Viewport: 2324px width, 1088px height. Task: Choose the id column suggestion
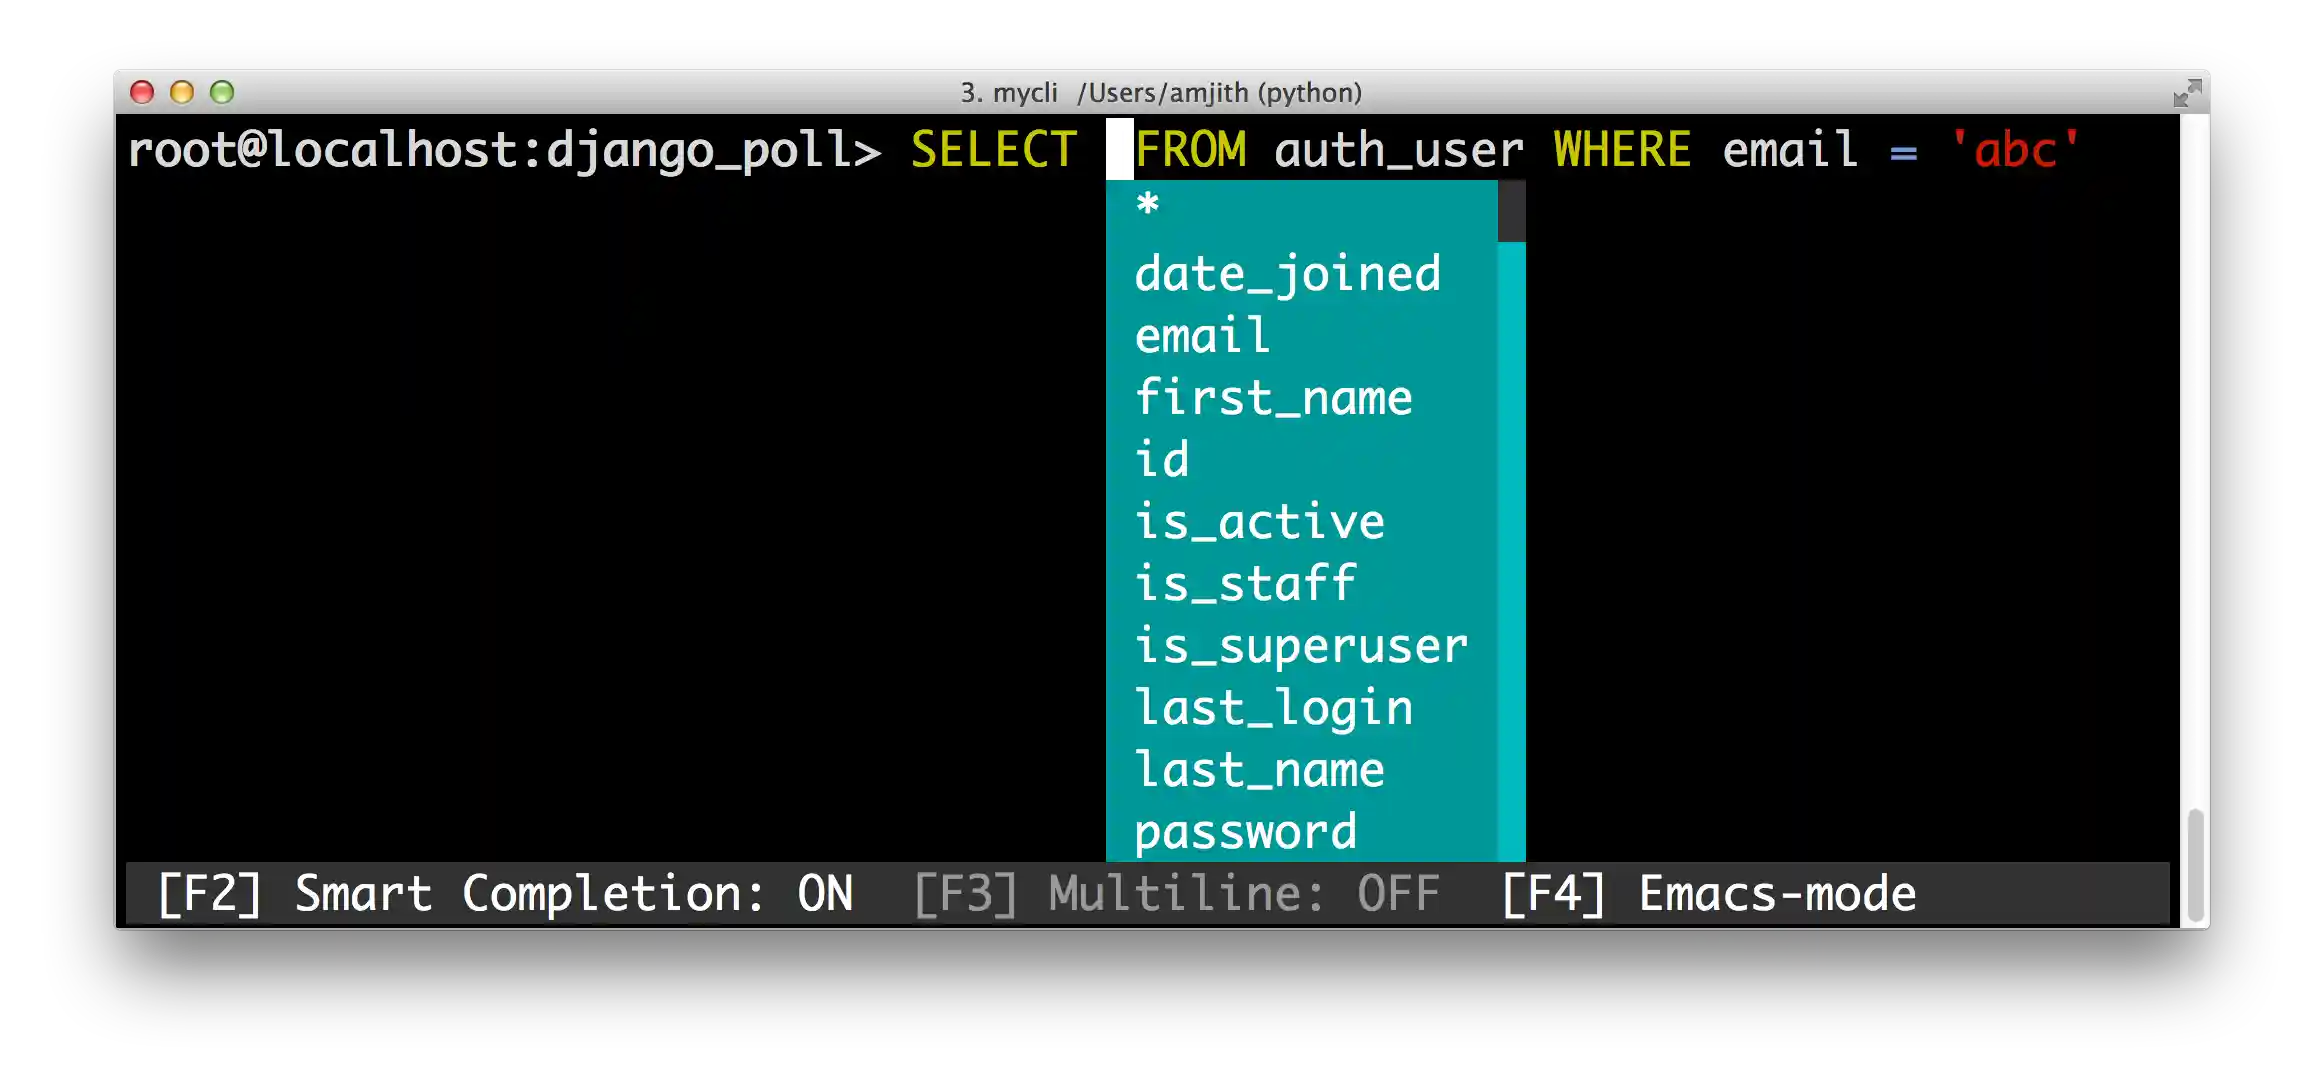(x=1162, y=460)
